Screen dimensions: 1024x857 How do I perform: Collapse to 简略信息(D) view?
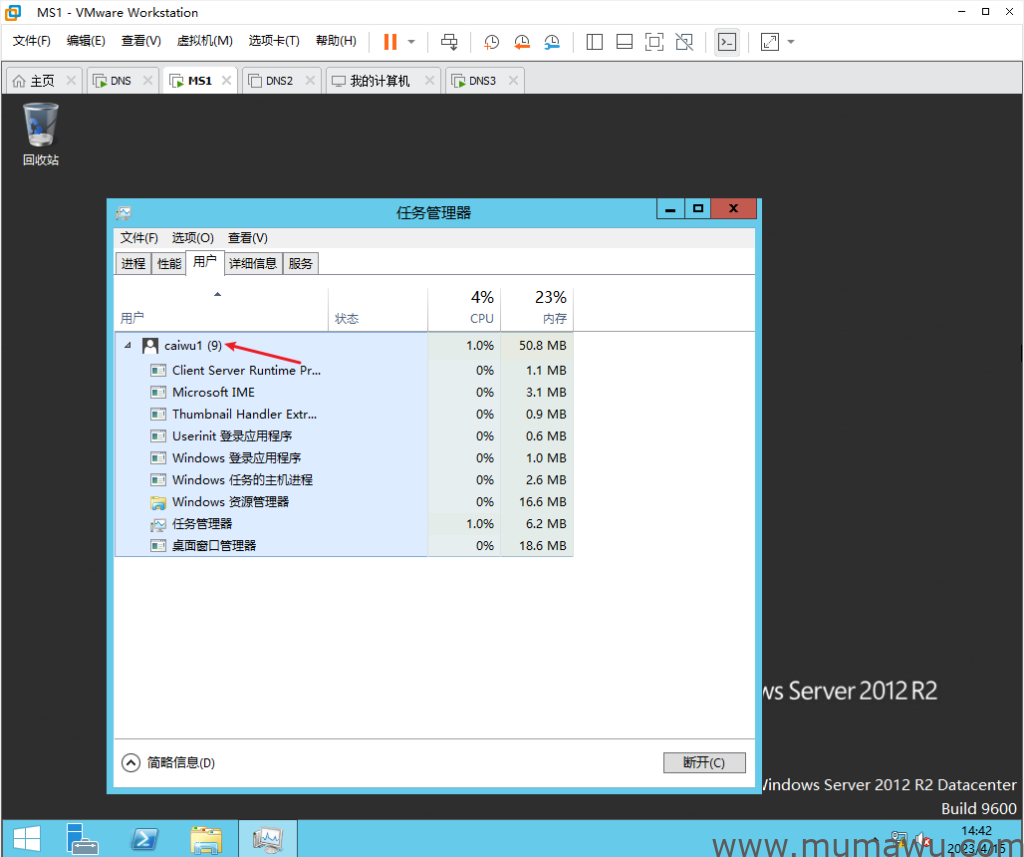click(x=168, y=762)
